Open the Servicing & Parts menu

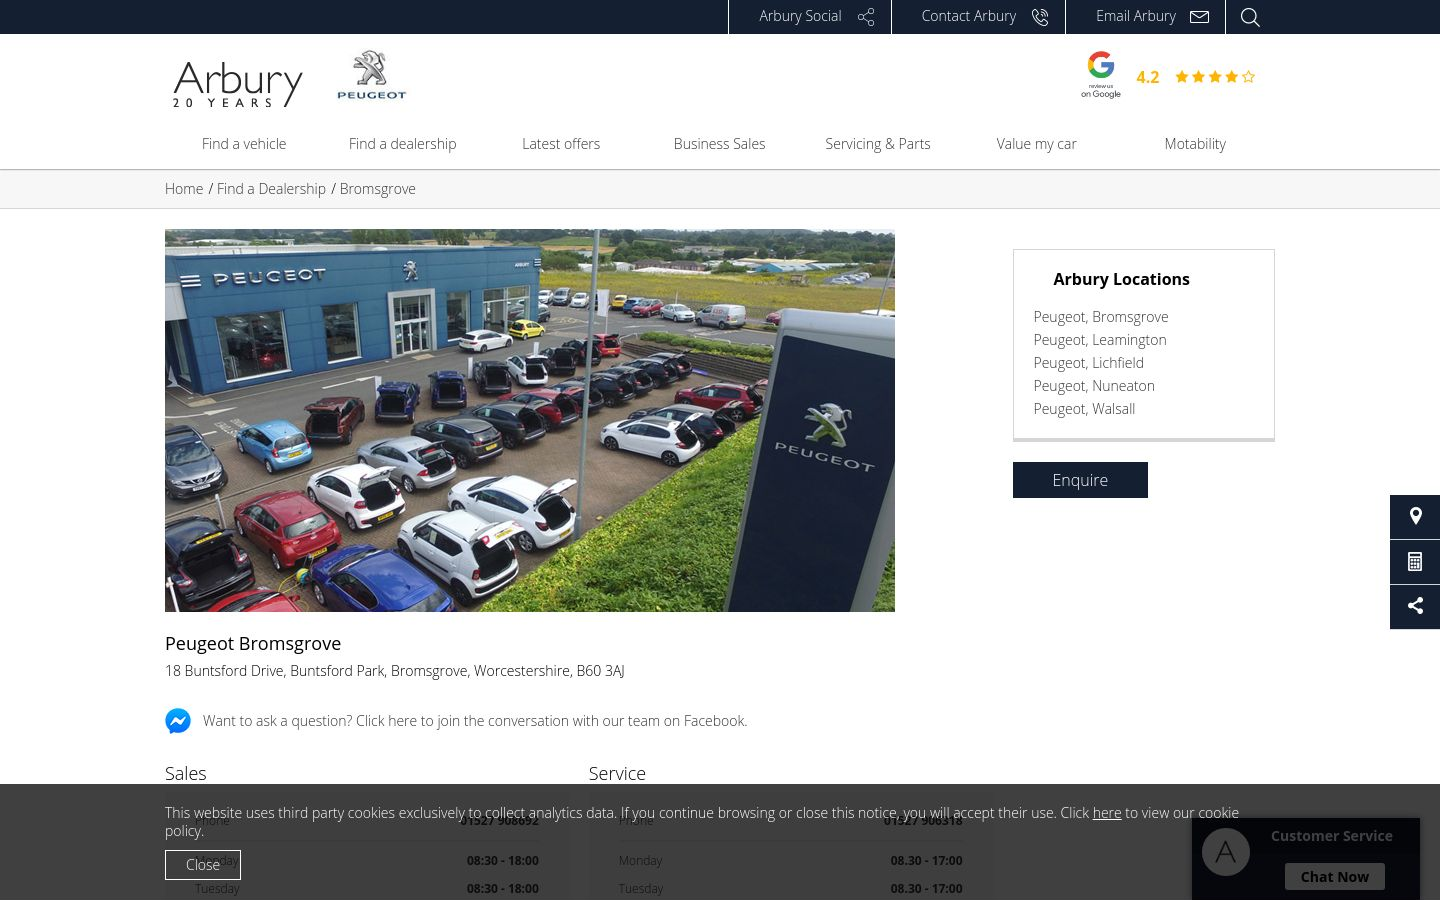point(878,144)
